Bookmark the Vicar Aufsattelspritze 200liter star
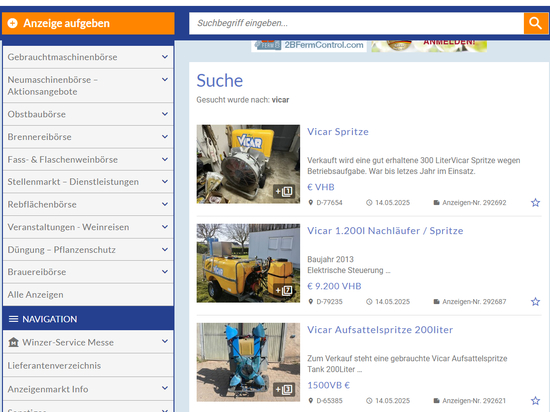Image resolution: width=550 pixels, height=412 pixels. 535,400
